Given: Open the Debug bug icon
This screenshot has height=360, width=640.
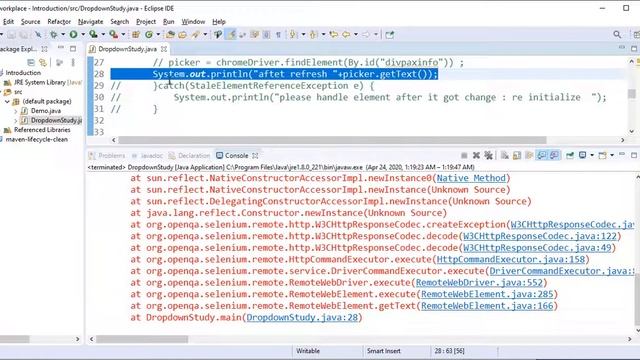Looking at the screenshot, I should [x=53, y=35].
